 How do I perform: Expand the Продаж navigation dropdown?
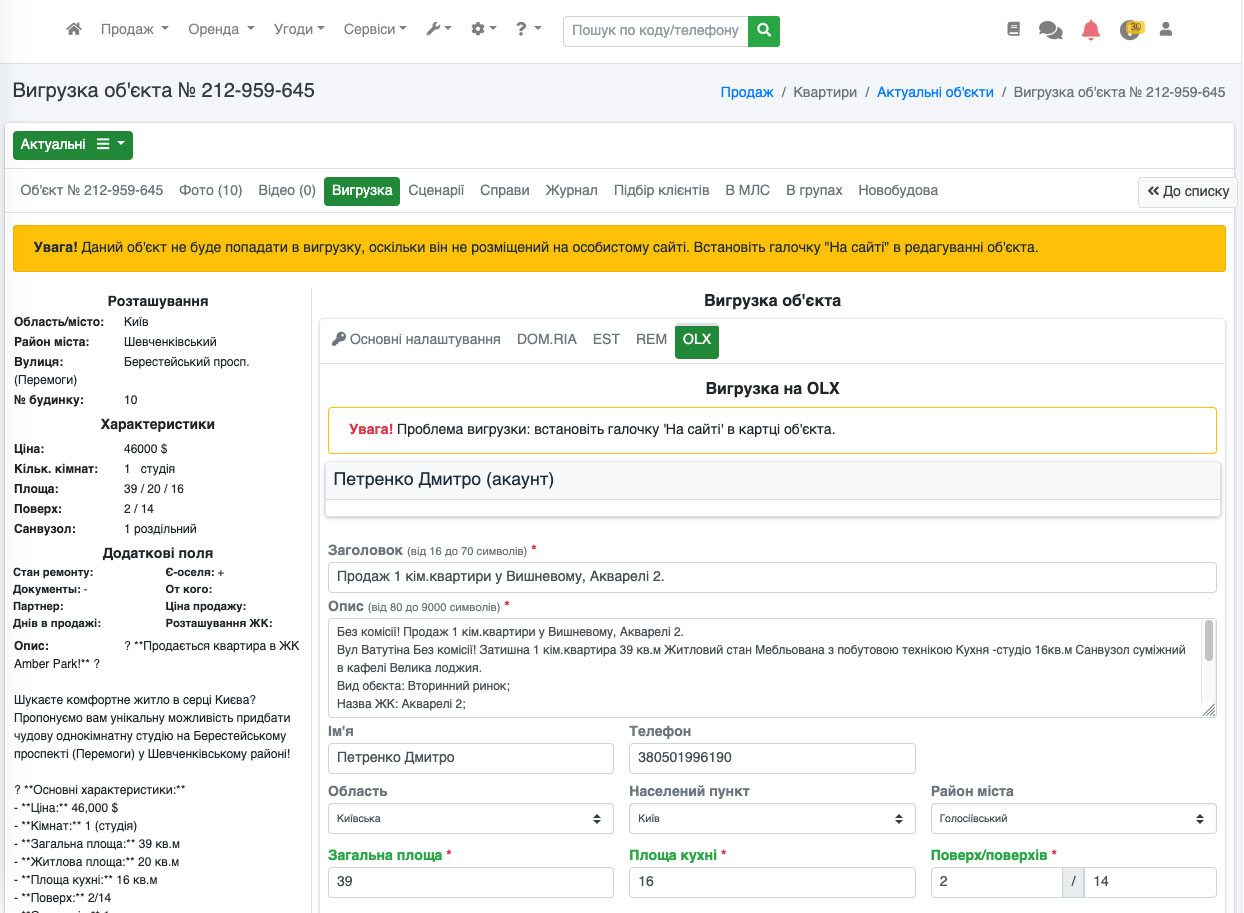[x=134, y=30]
